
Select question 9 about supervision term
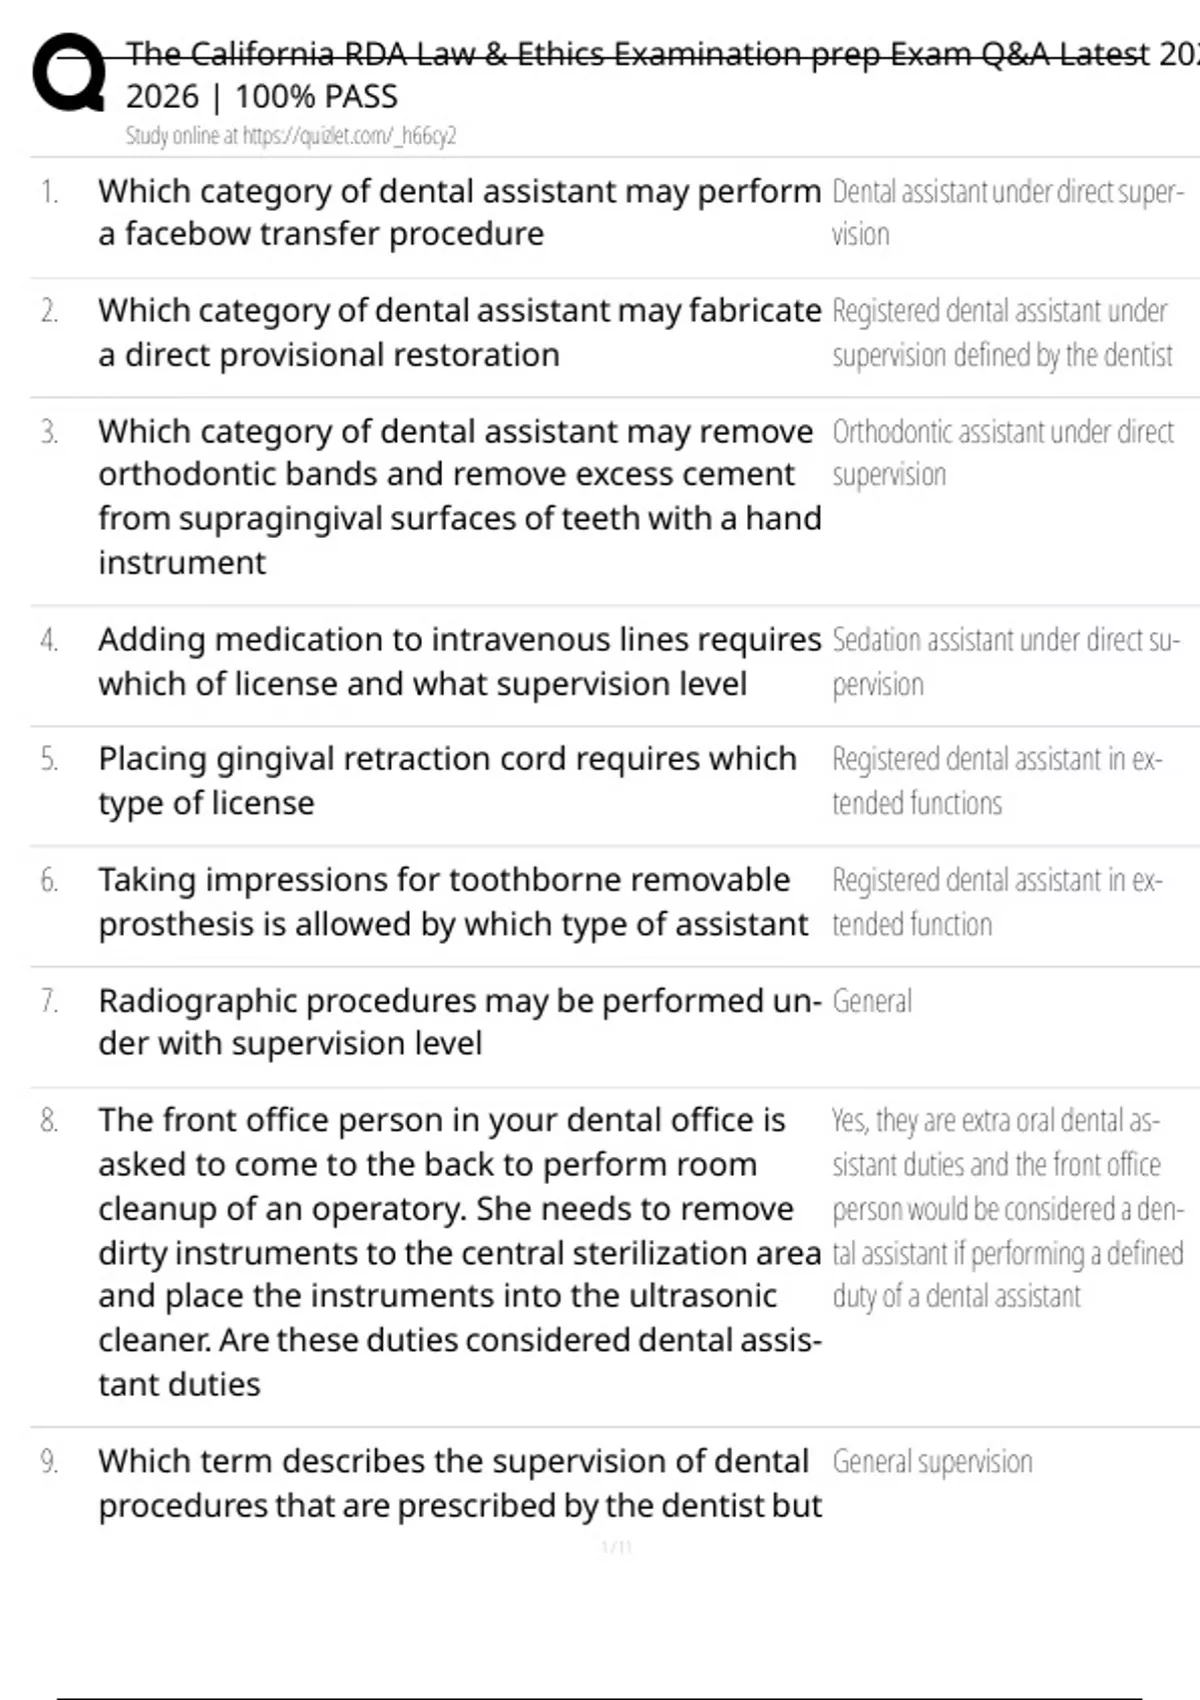tap(458, 1483)
